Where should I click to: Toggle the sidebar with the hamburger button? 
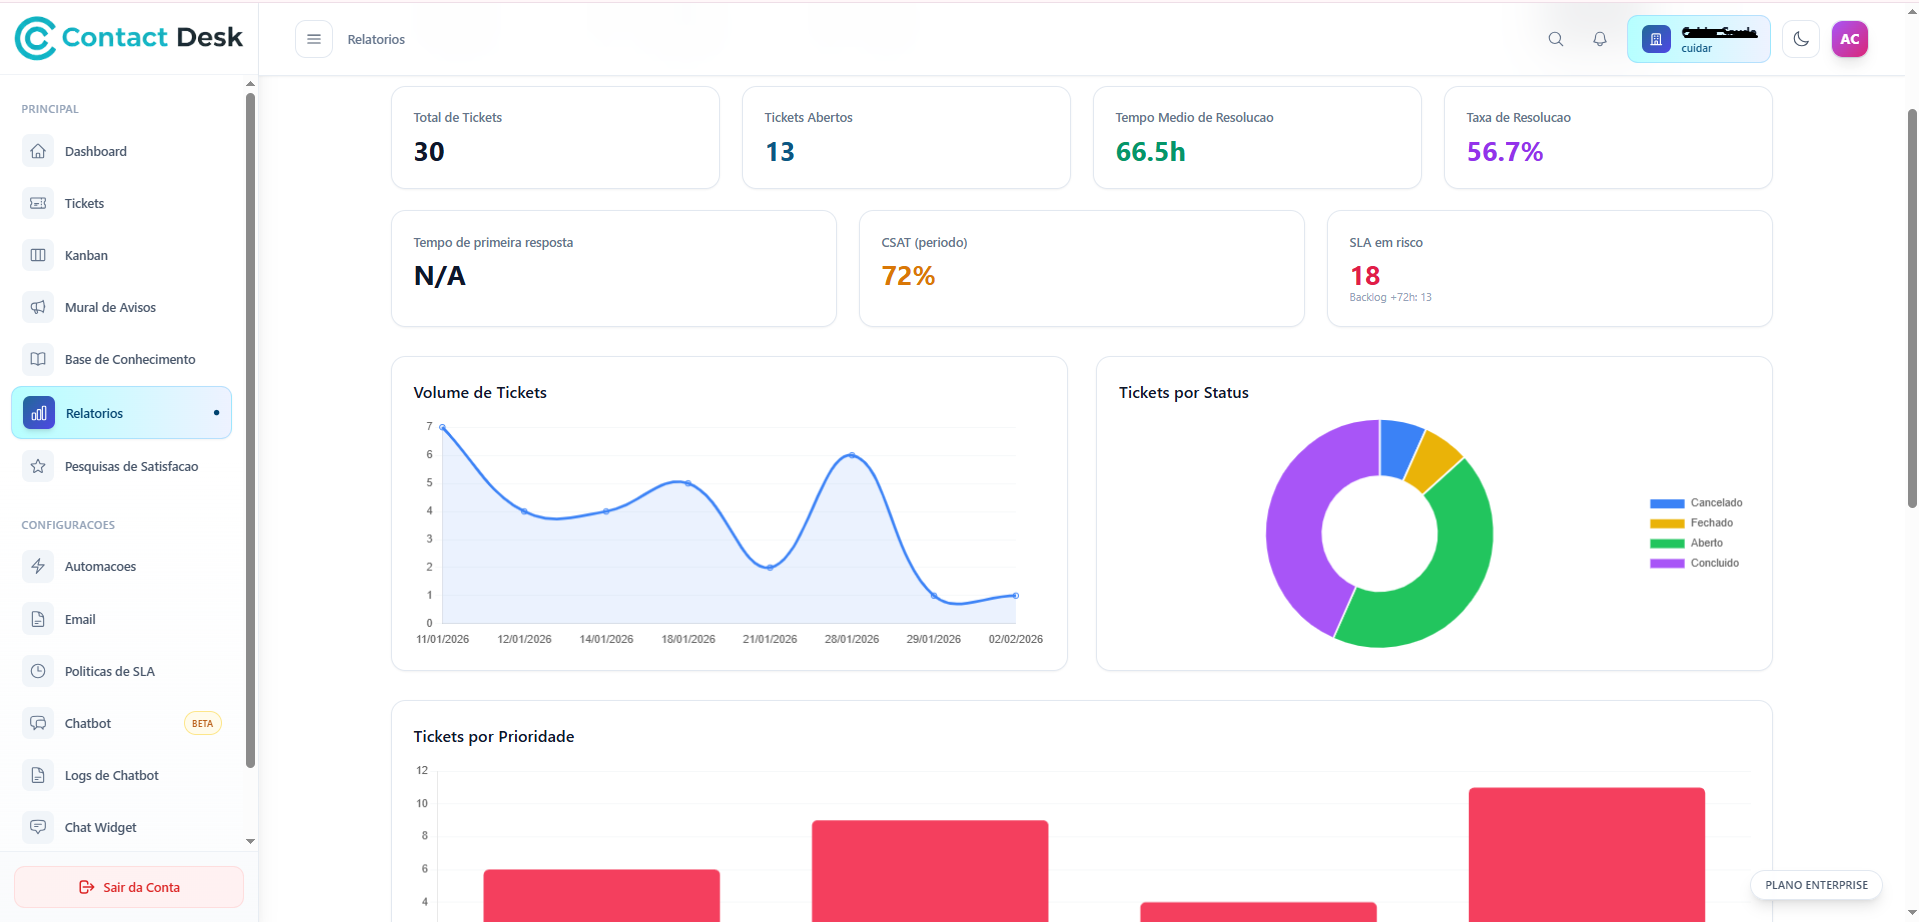[314, 39]
